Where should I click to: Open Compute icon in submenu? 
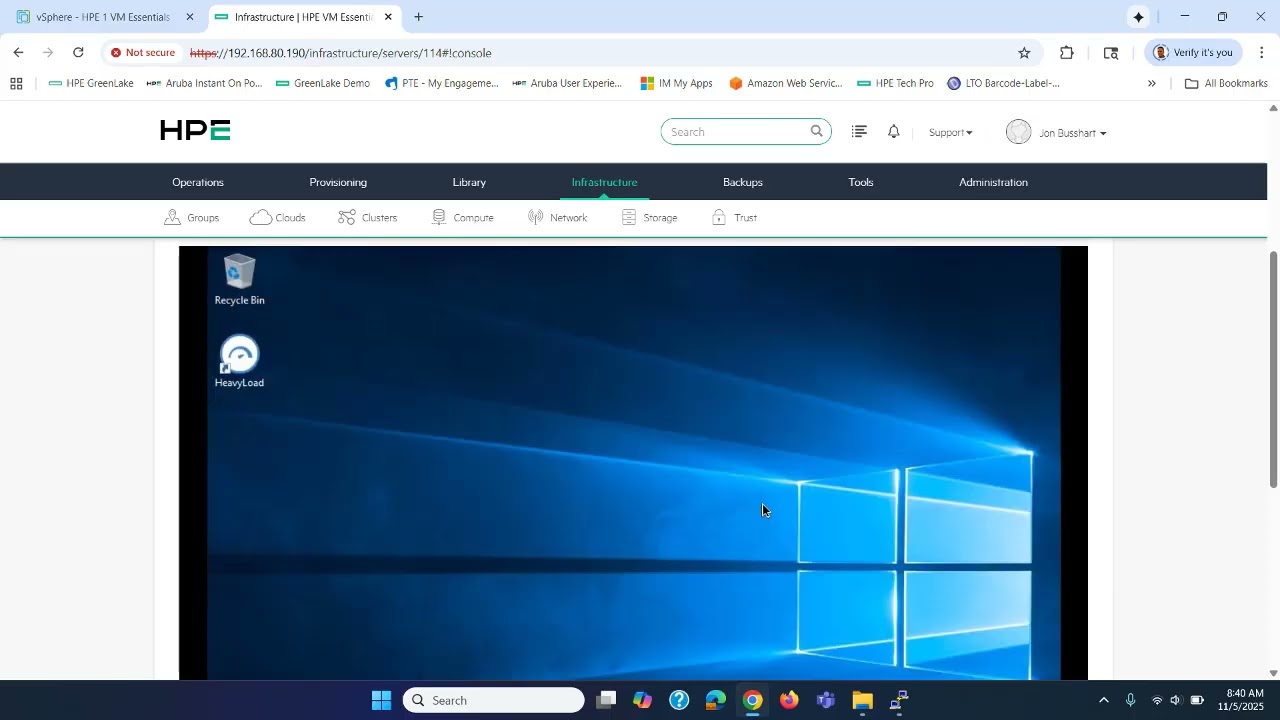tap(438, 217)
